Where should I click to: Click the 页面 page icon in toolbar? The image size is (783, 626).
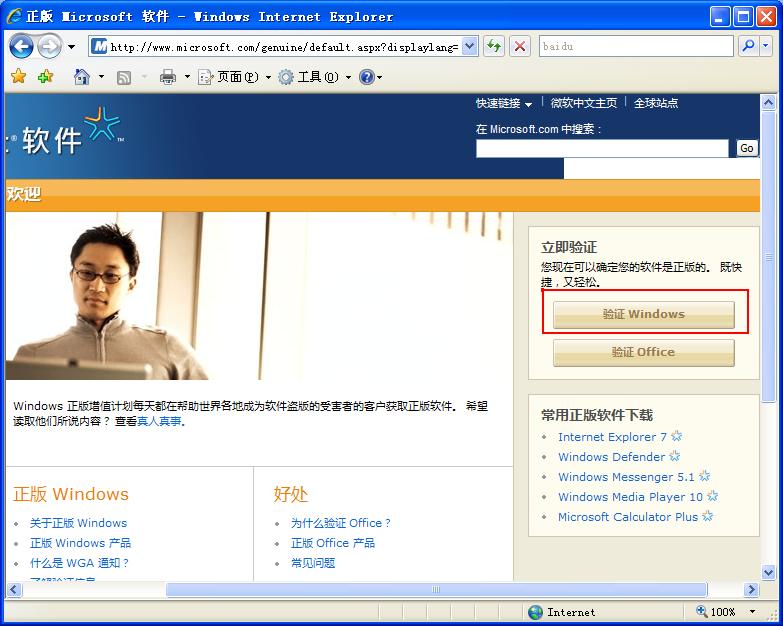[x=206, y=77]
